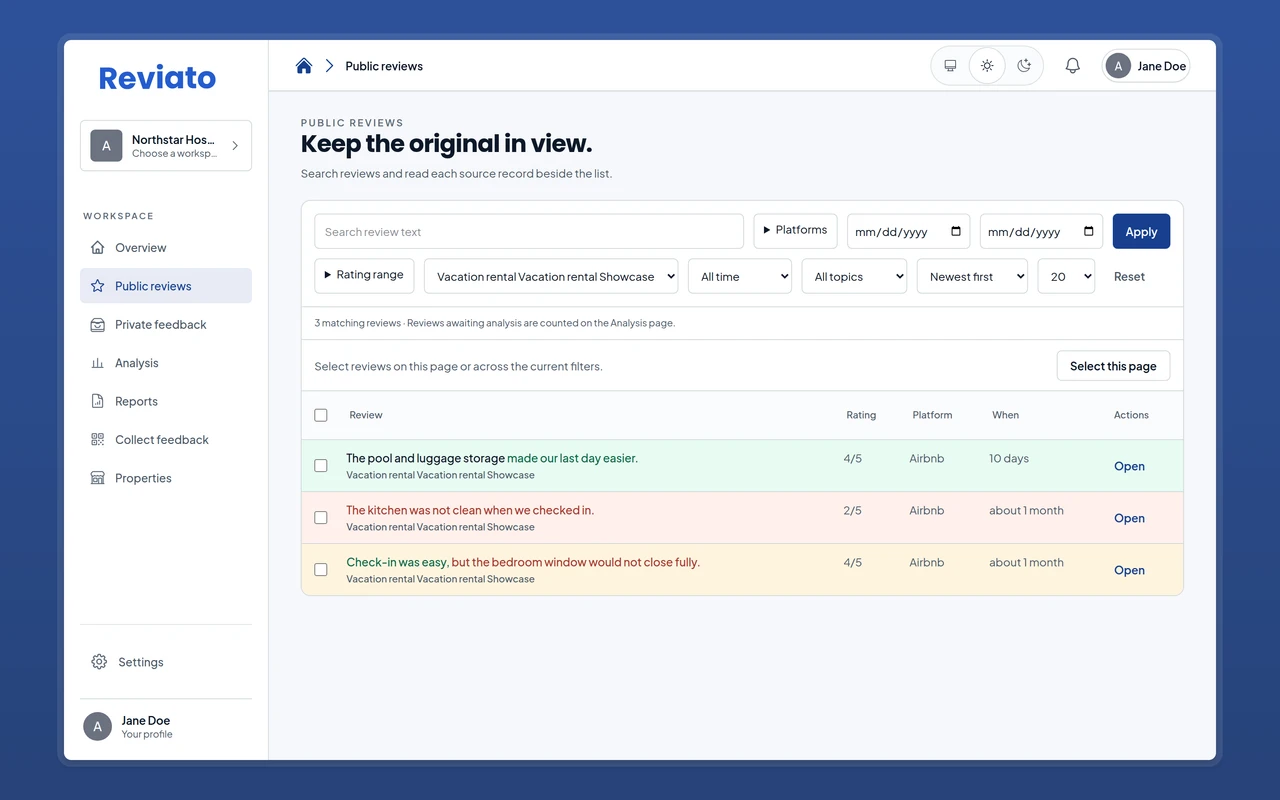Click the Apply button

pos(1141,231)
